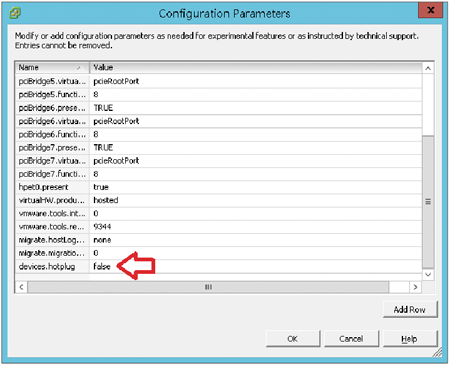Click the 9344 value of vmware.tools.re…

tap(102, 227)
